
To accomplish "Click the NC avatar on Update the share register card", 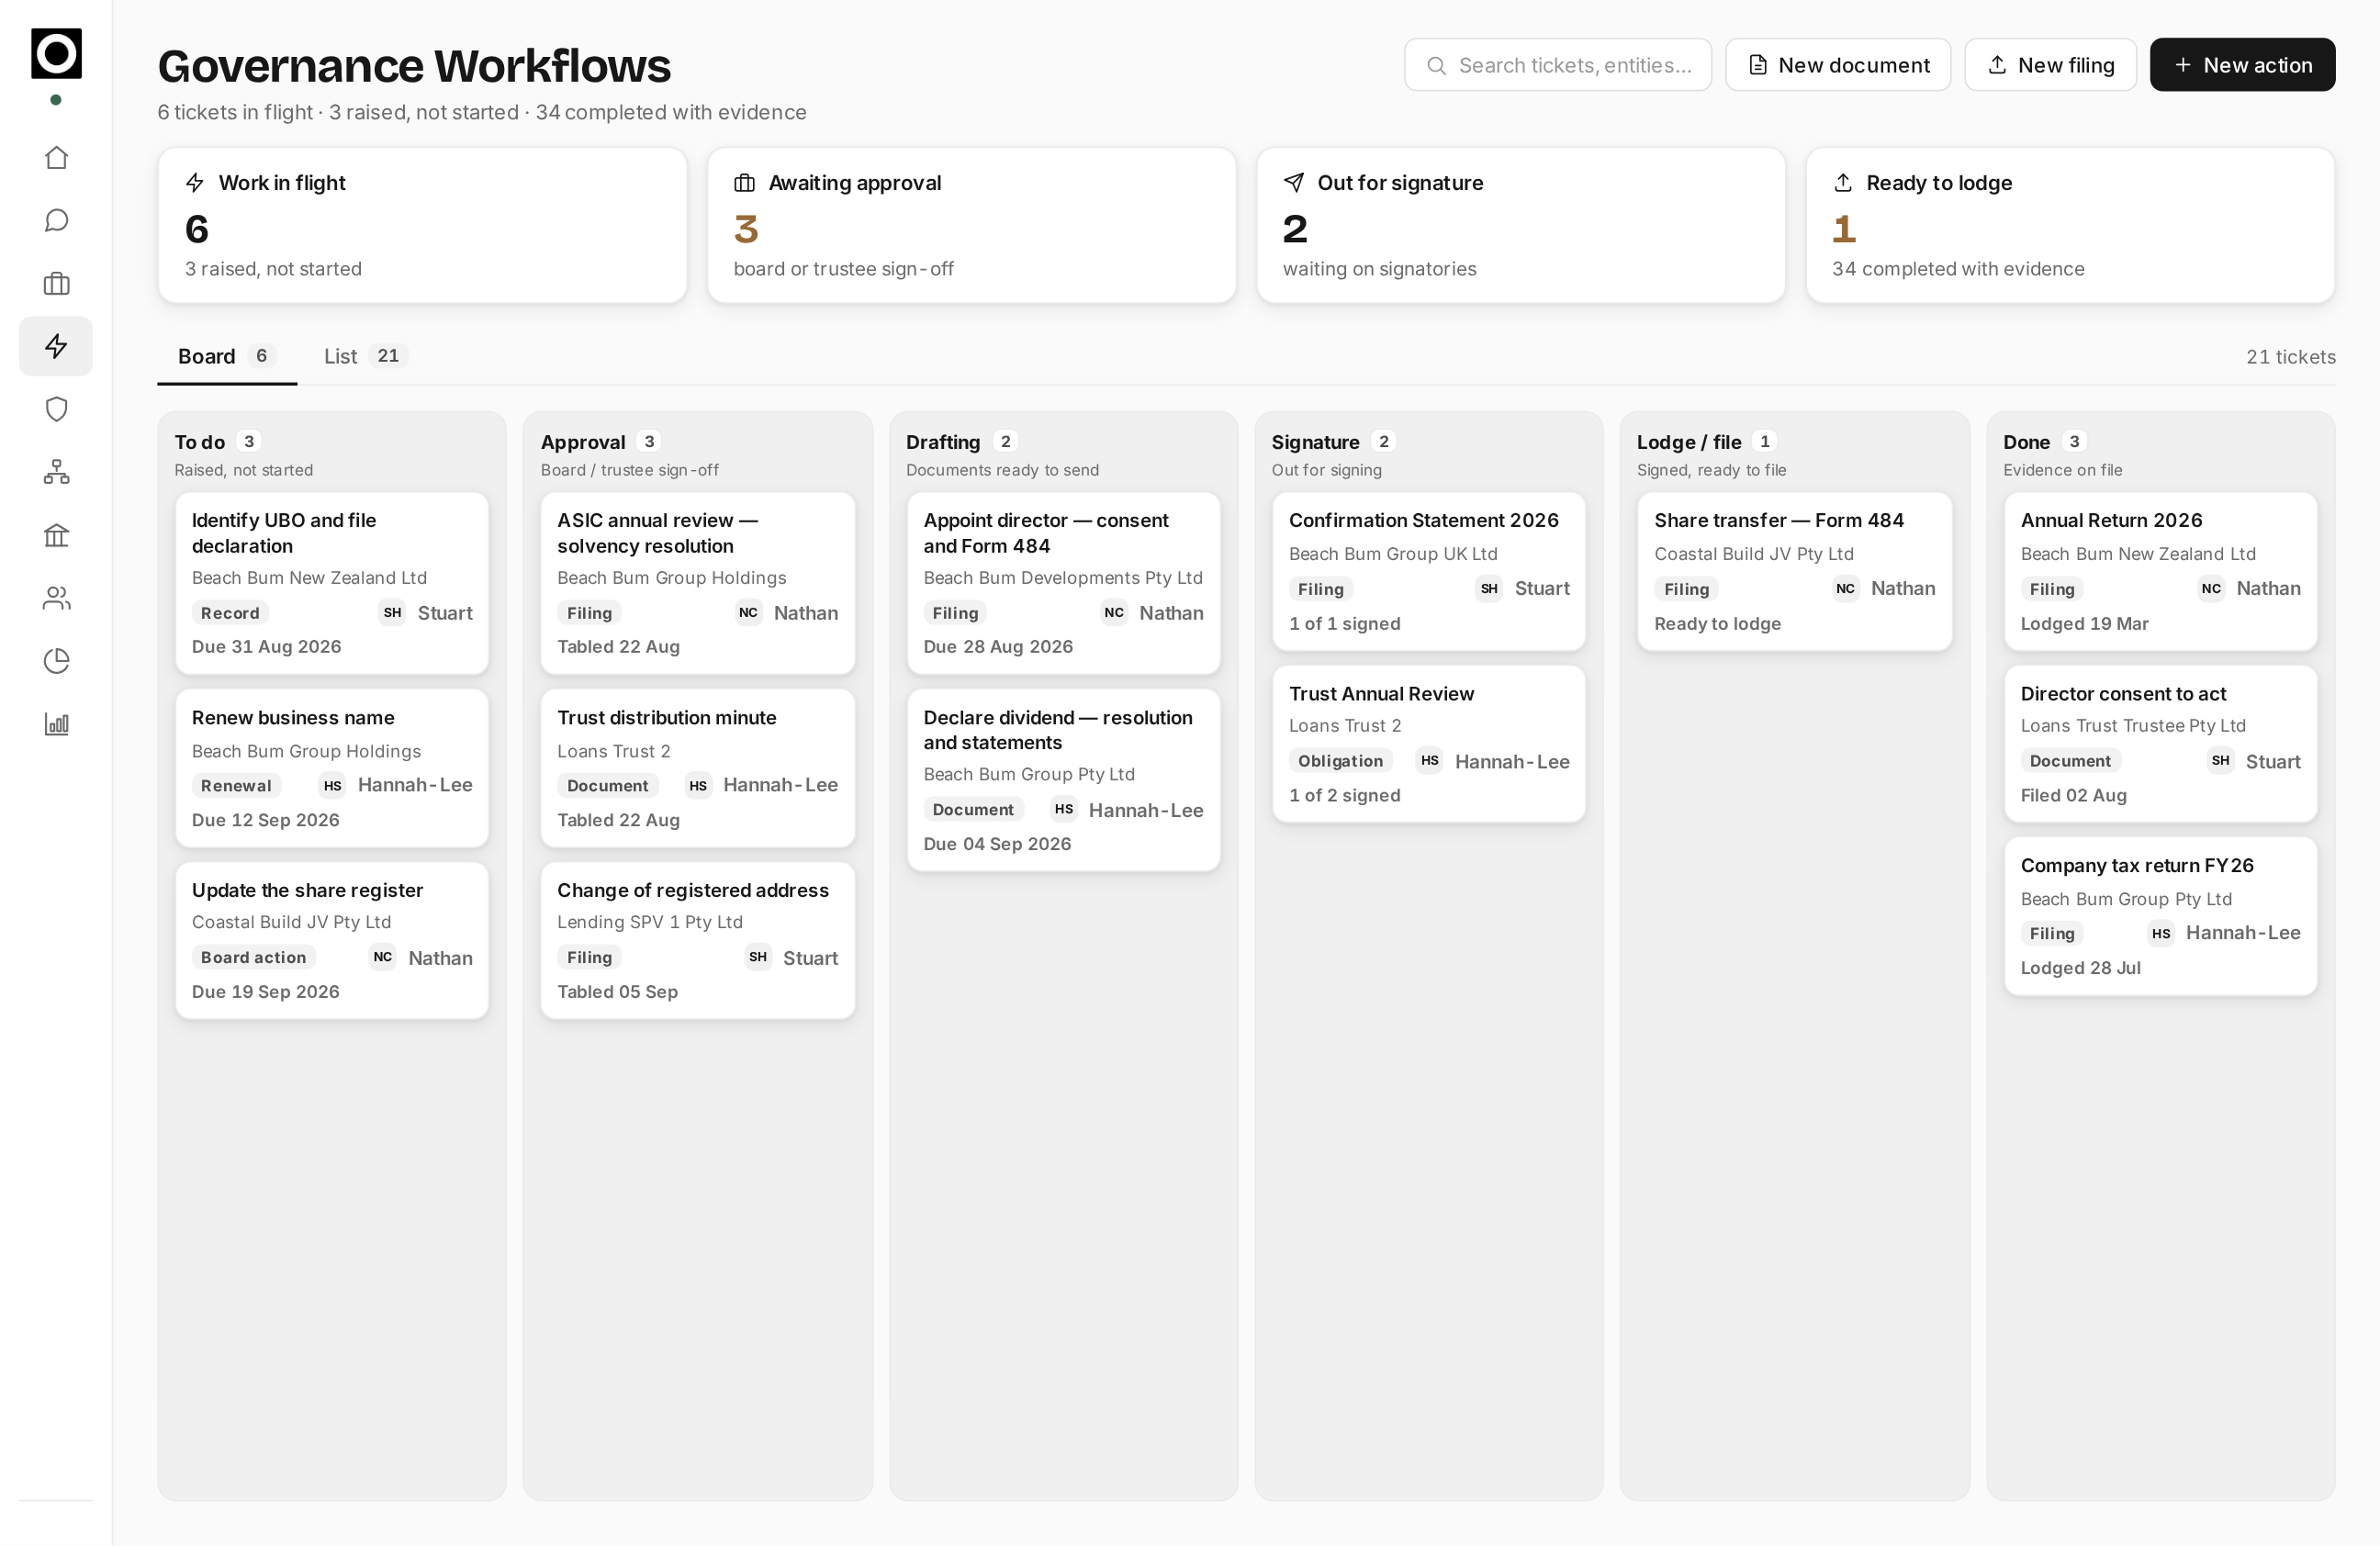I will pos(382,958).
